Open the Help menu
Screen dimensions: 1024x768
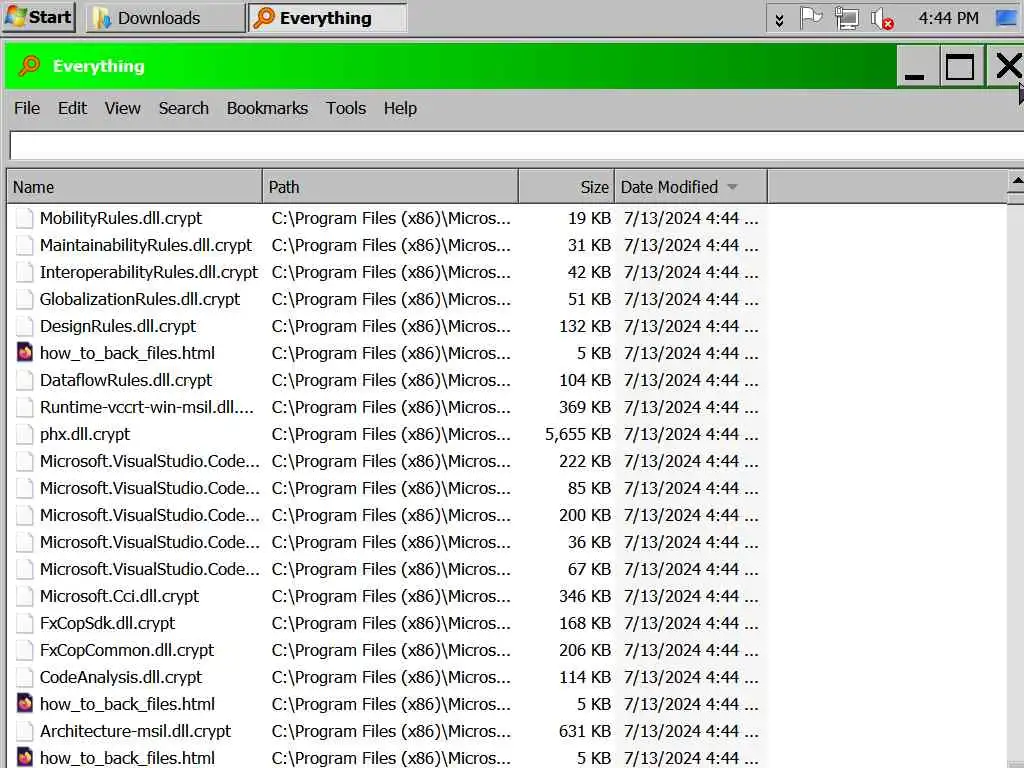tap(400, 108)
